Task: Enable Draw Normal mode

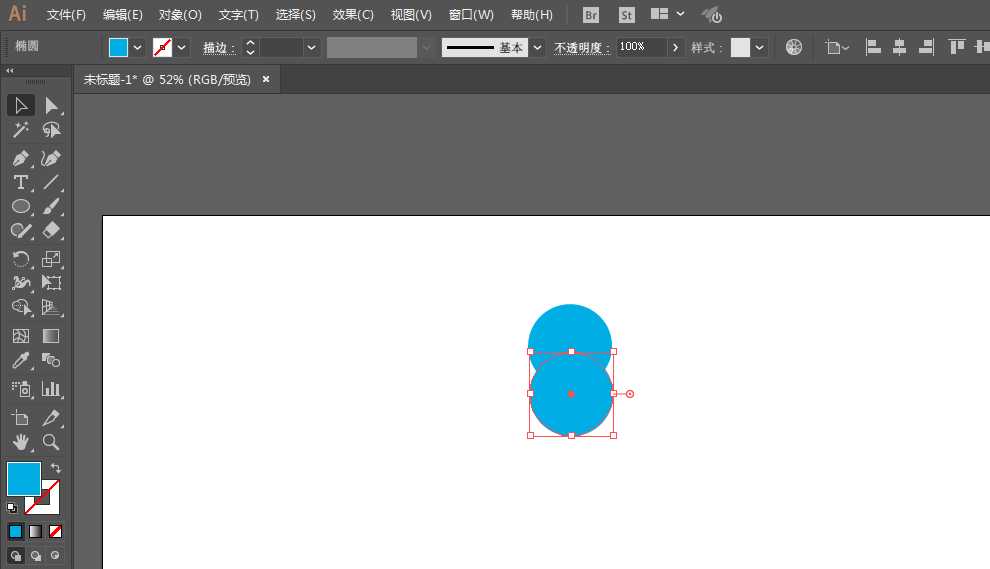Action: [16, 556]
